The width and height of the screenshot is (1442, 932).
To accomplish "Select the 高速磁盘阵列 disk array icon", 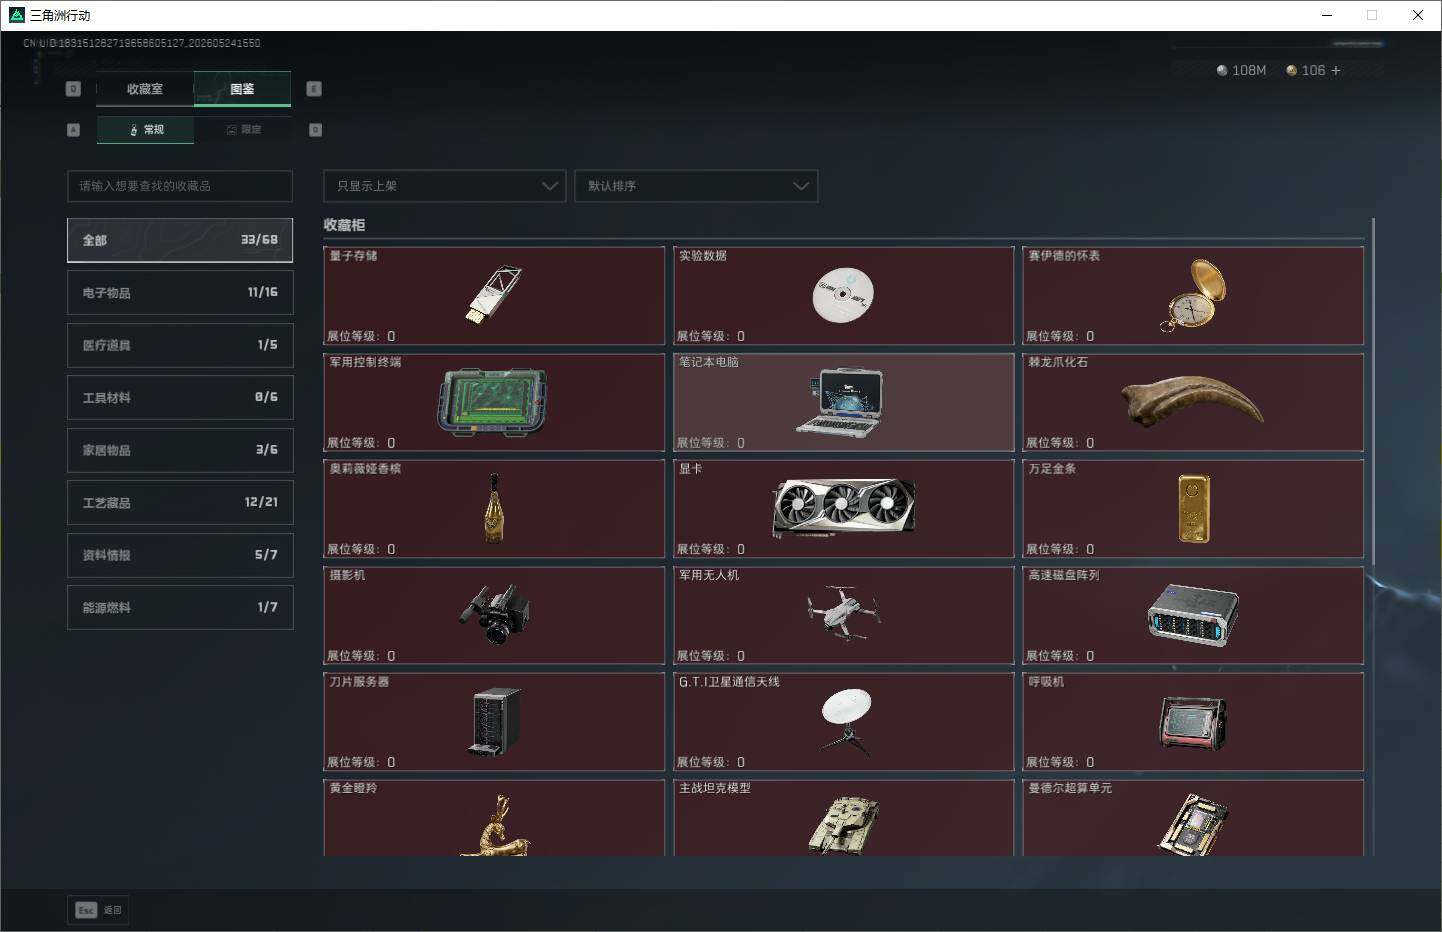I will click(x=1193, y=615).
